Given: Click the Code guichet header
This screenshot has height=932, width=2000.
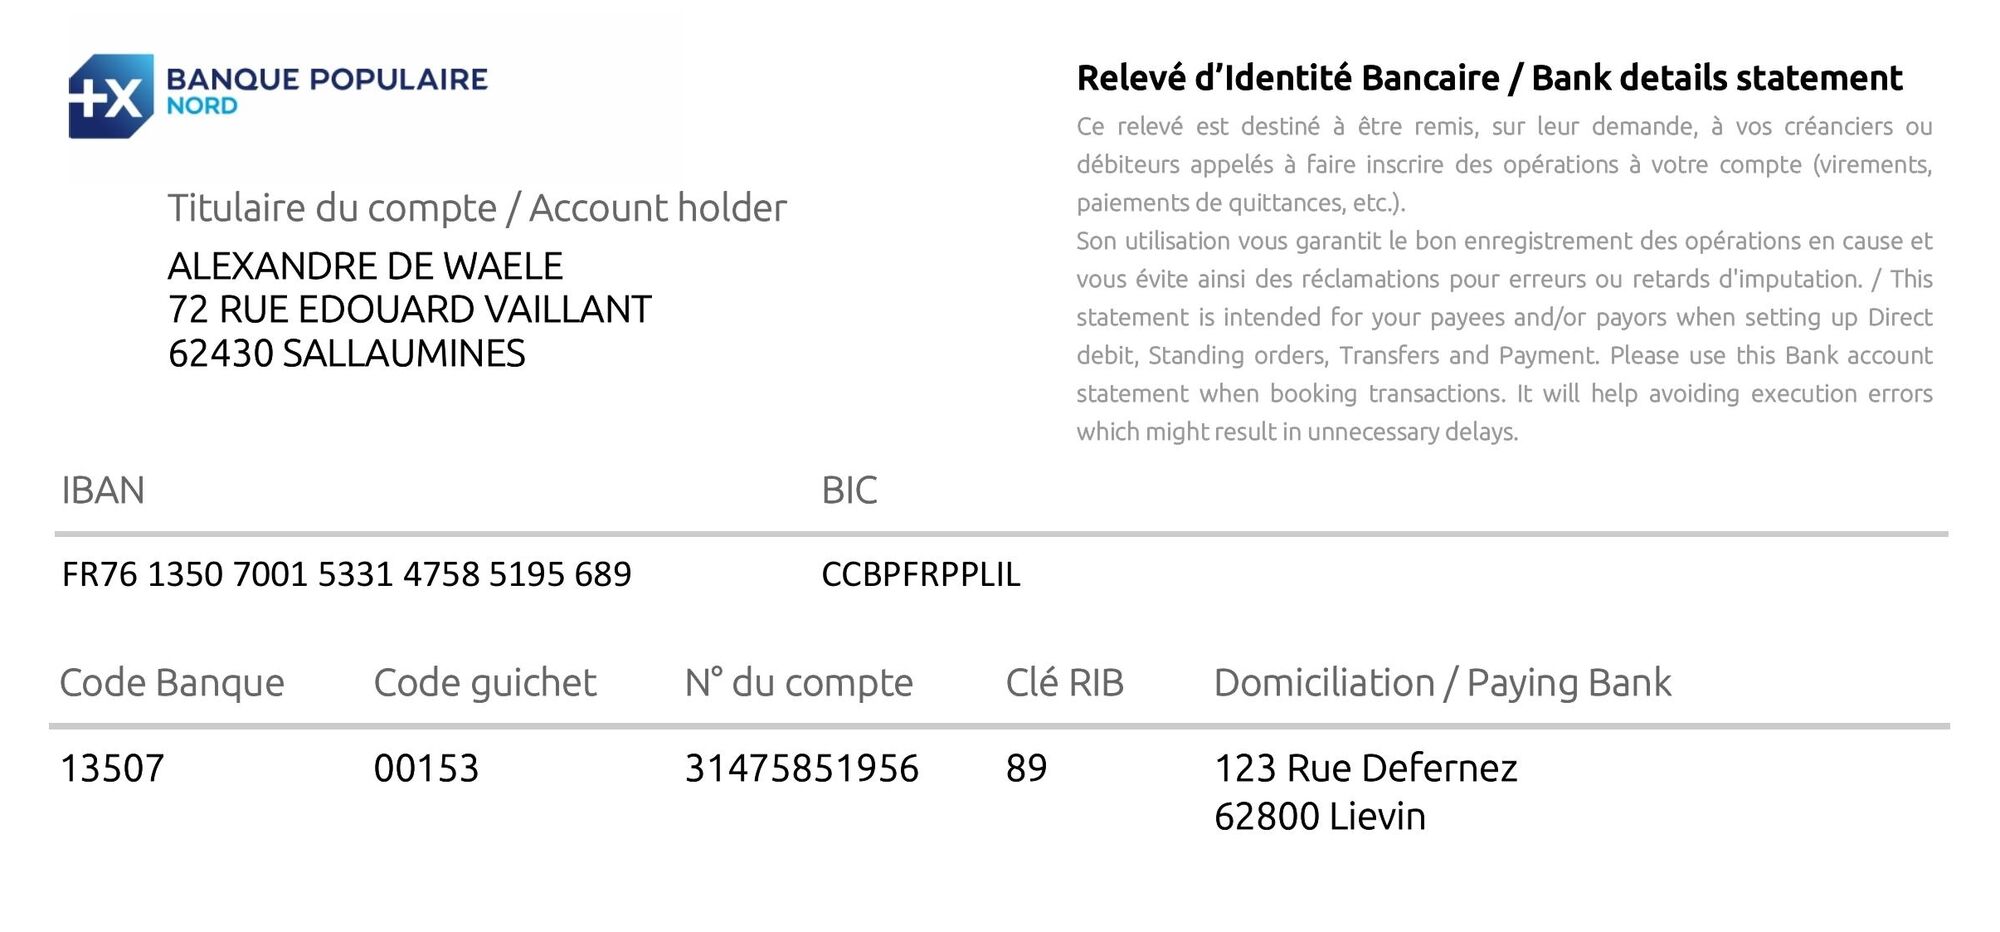Looking at the screenshot, I should [x=485, y=683].
